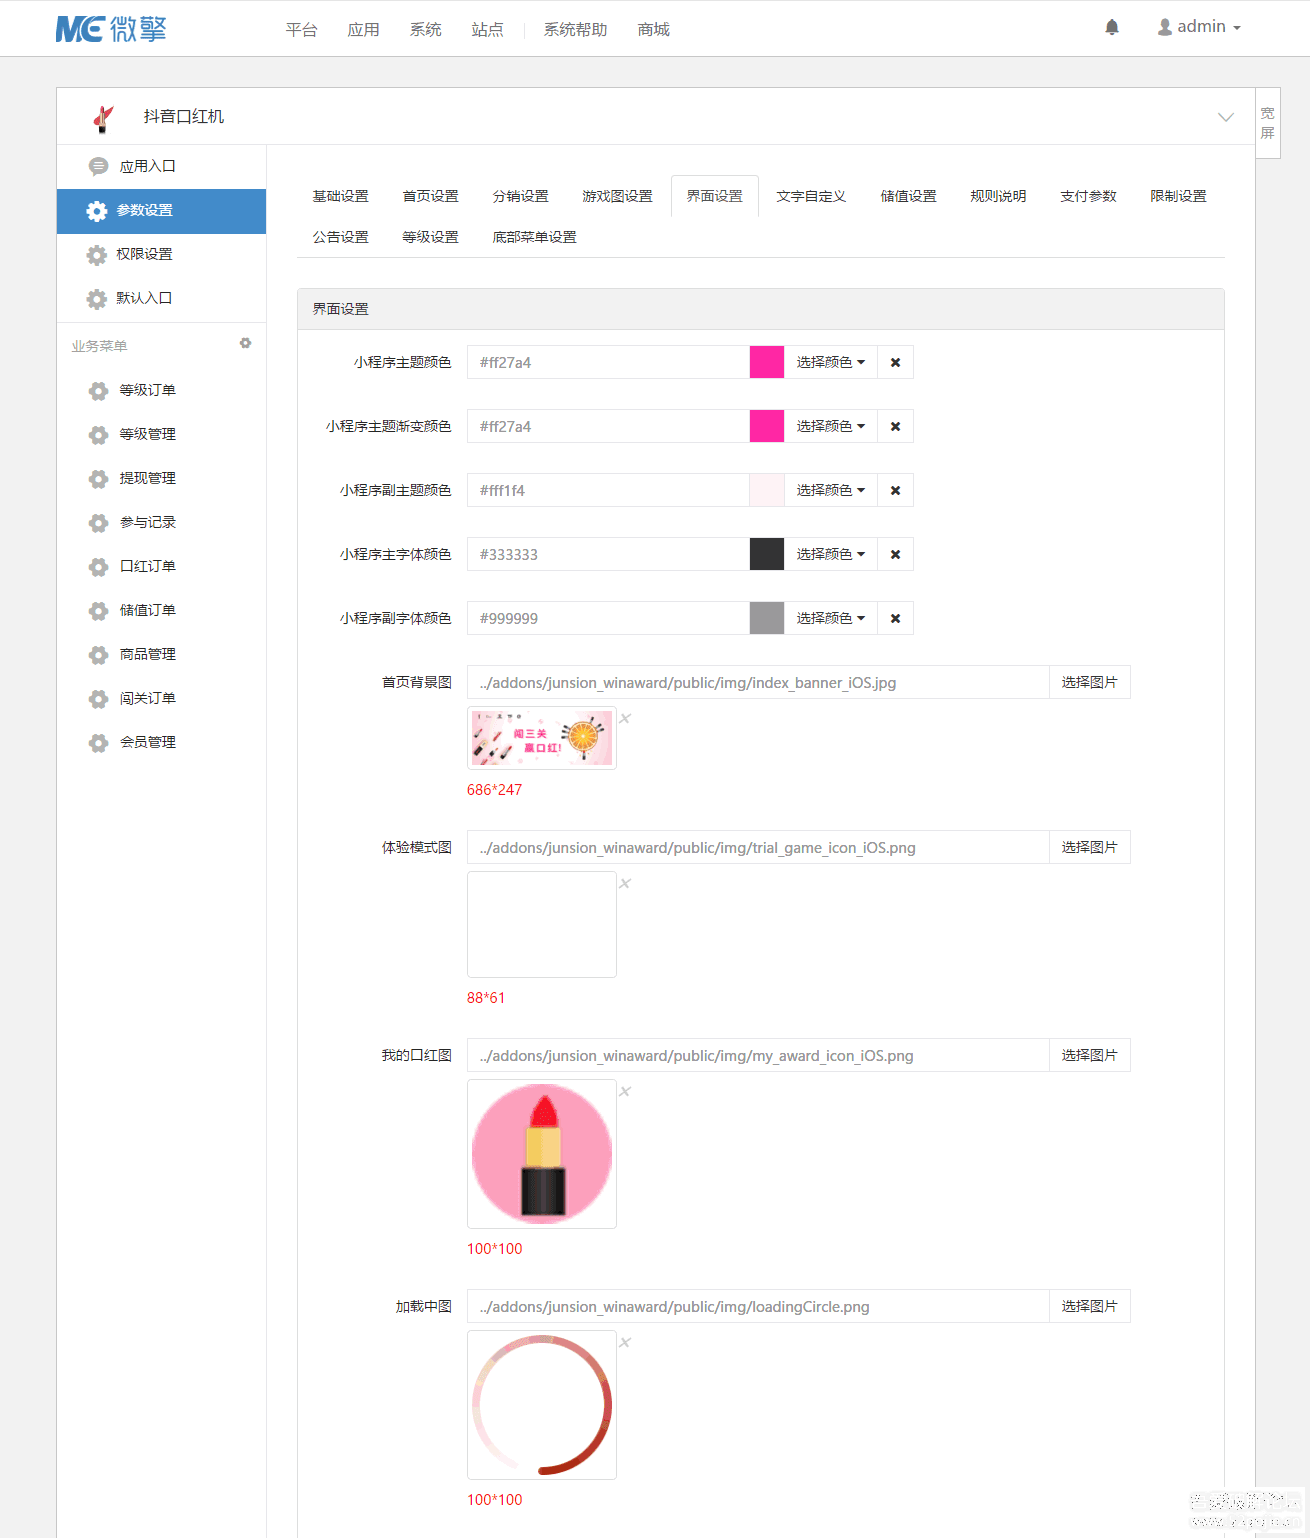Open 选择颜色 dropdown for 小程序主字体颜色

click(830, 554)
